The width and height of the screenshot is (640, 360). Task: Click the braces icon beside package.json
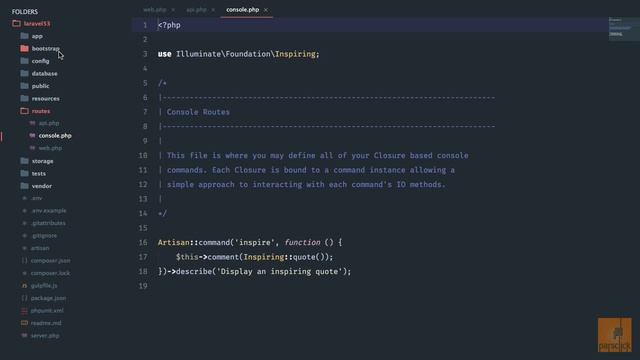(24, 298)
